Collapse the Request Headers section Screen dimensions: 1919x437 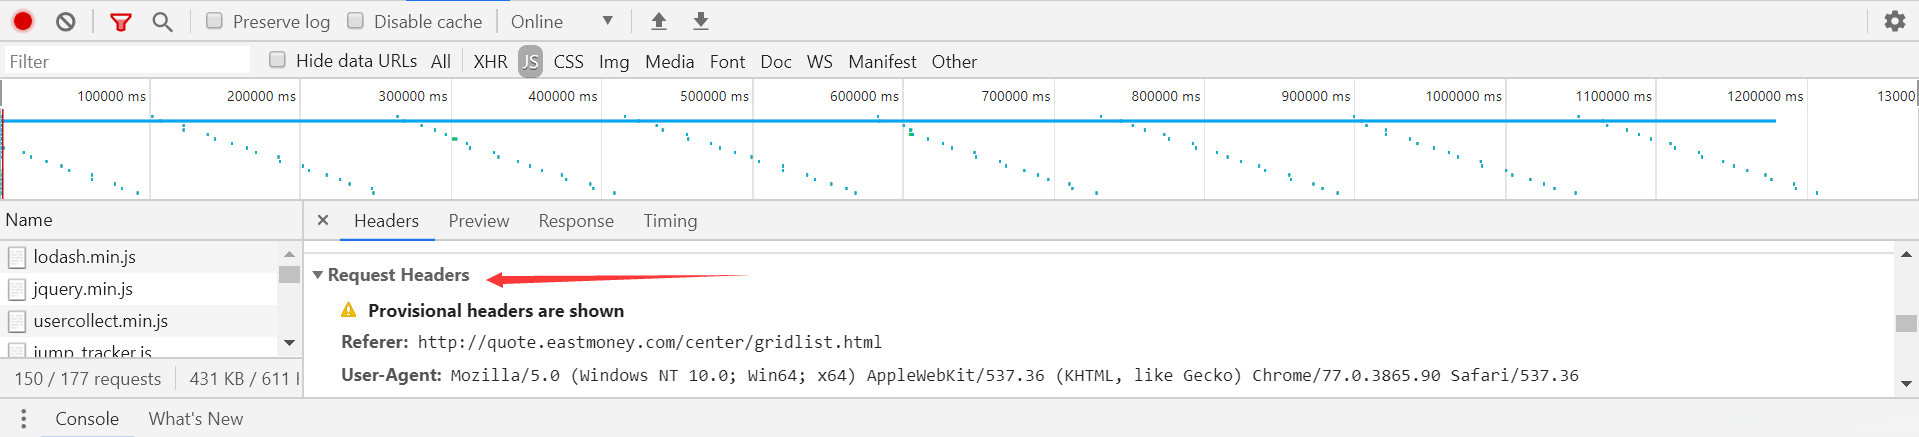[x=318, y=275]
